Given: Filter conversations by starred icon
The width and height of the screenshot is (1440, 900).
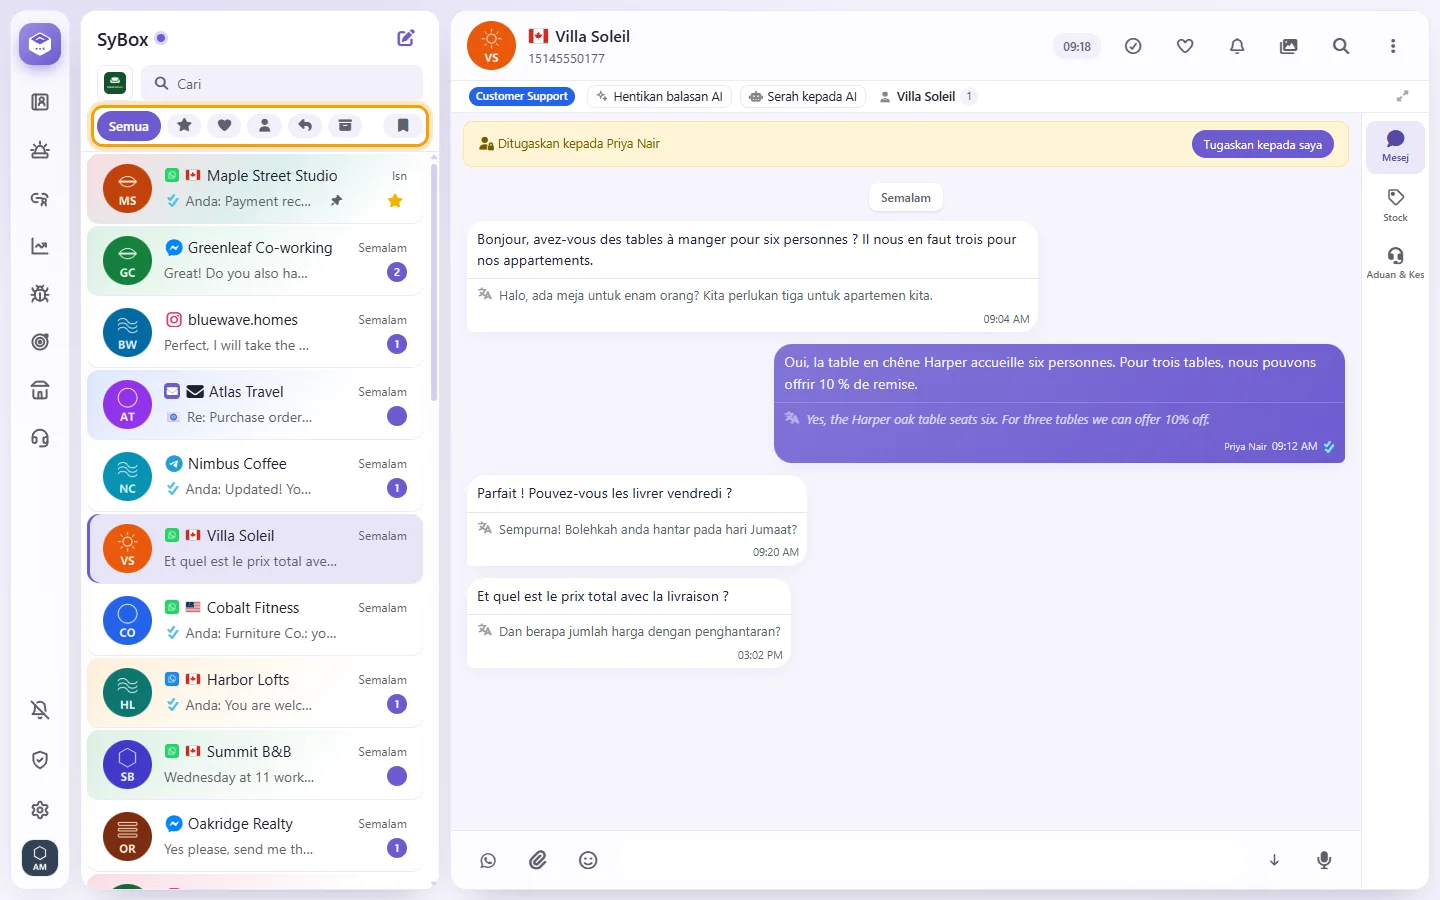Looking at the screenshot, I should pos(184,125).
